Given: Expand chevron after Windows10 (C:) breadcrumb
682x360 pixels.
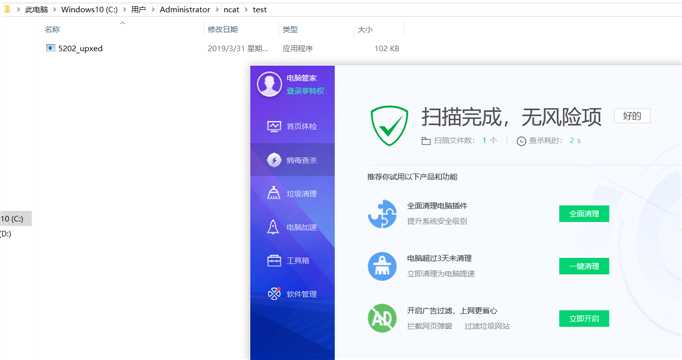Looking at the screenshot, I should coord(125,10).
